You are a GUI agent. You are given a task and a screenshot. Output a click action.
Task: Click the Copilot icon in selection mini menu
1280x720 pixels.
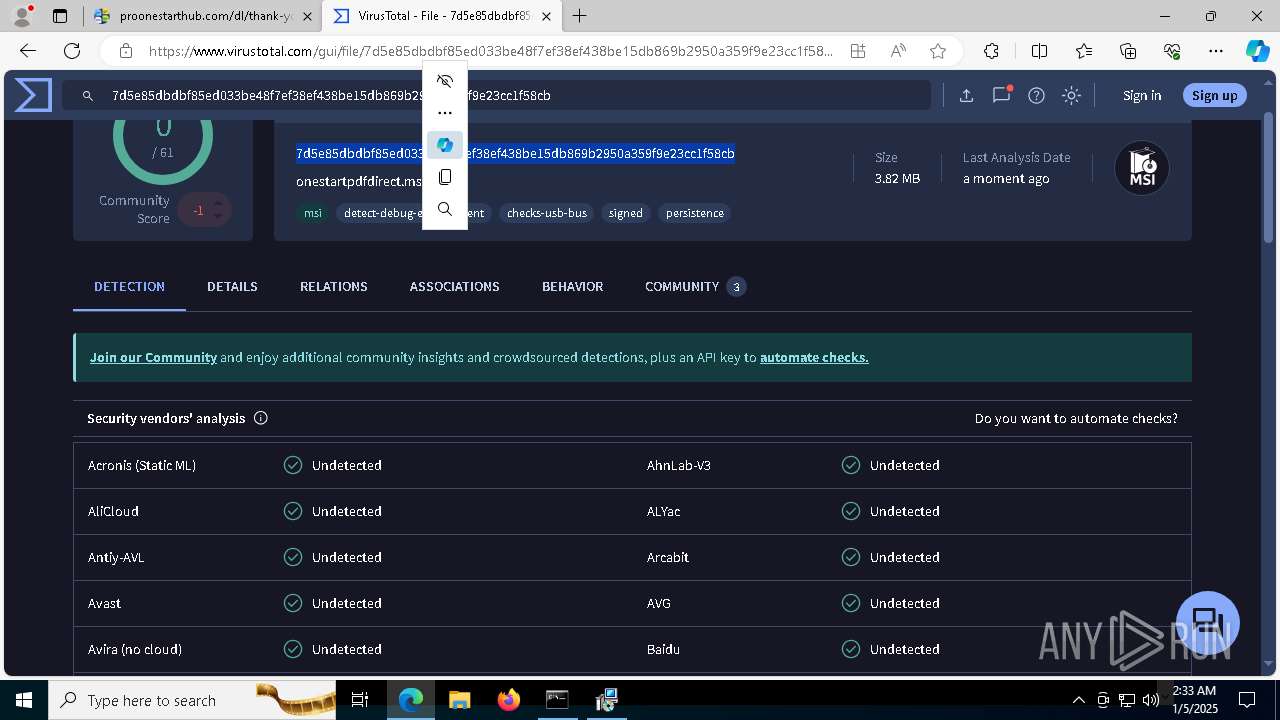(x=445, y=145)
